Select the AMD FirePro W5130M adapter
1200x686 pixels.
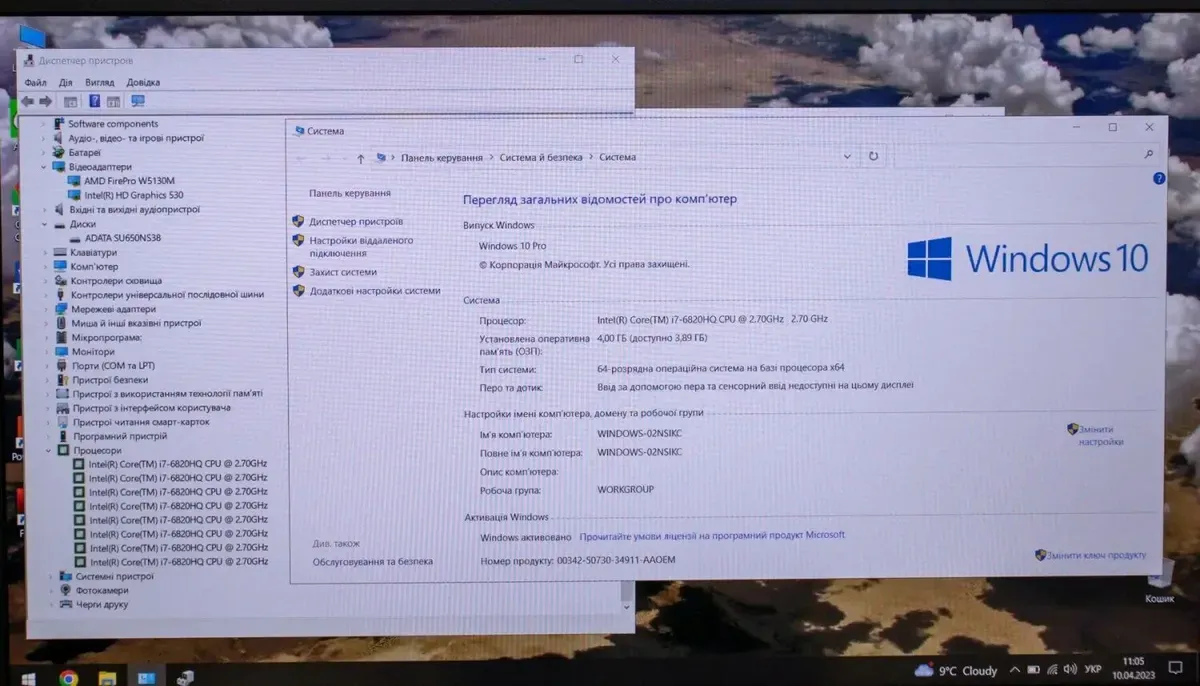pyautogui.click(x=122, y=181)
